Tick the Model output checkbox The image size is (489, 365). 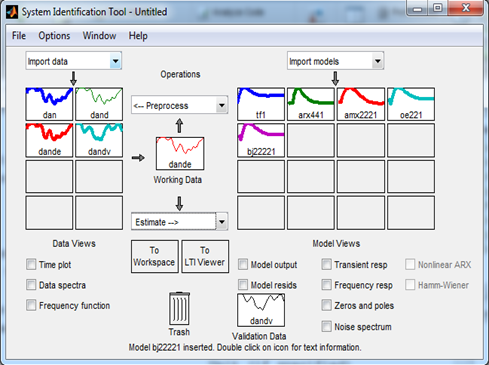tap(243, 265)
